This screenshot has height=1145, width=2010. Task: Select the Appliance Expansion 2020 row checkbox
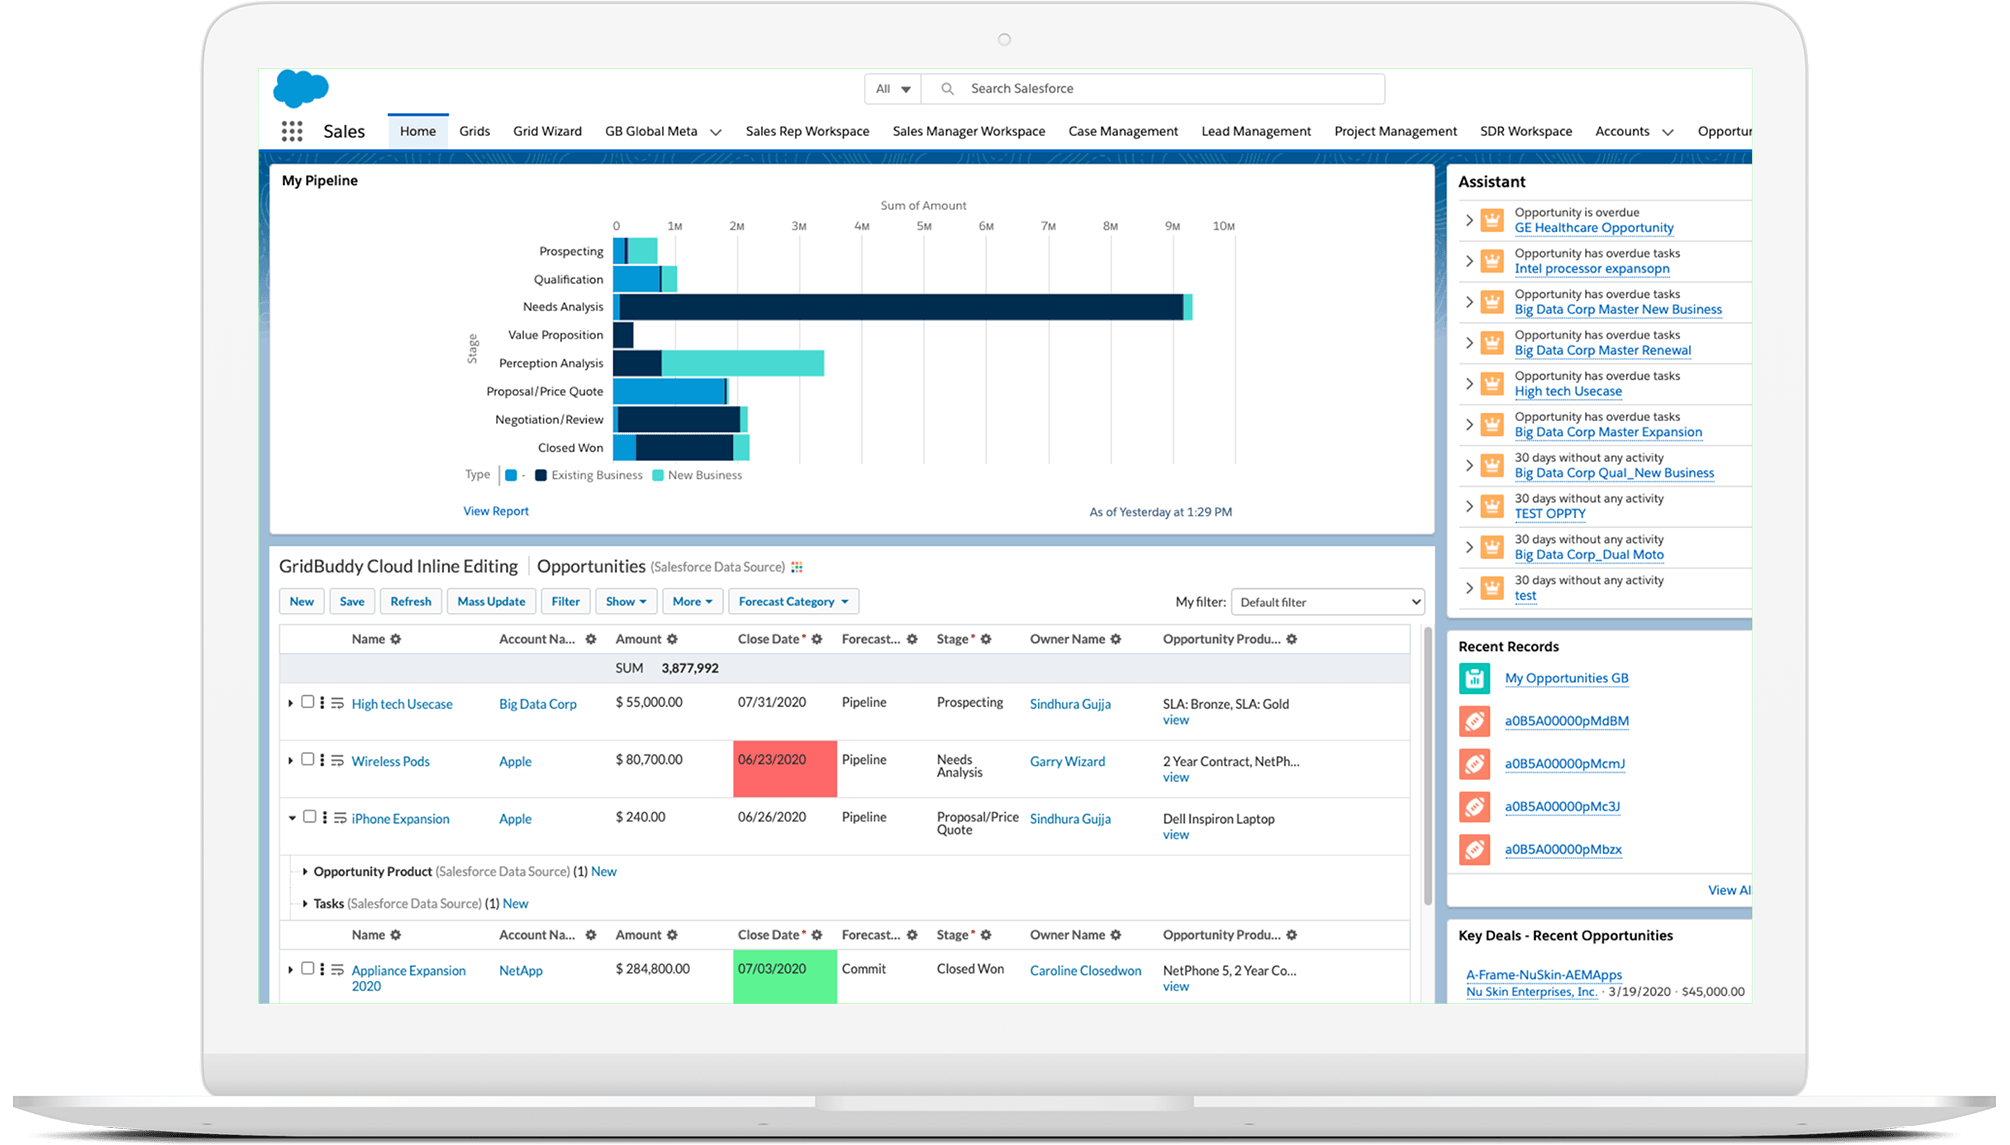[308, 969]
